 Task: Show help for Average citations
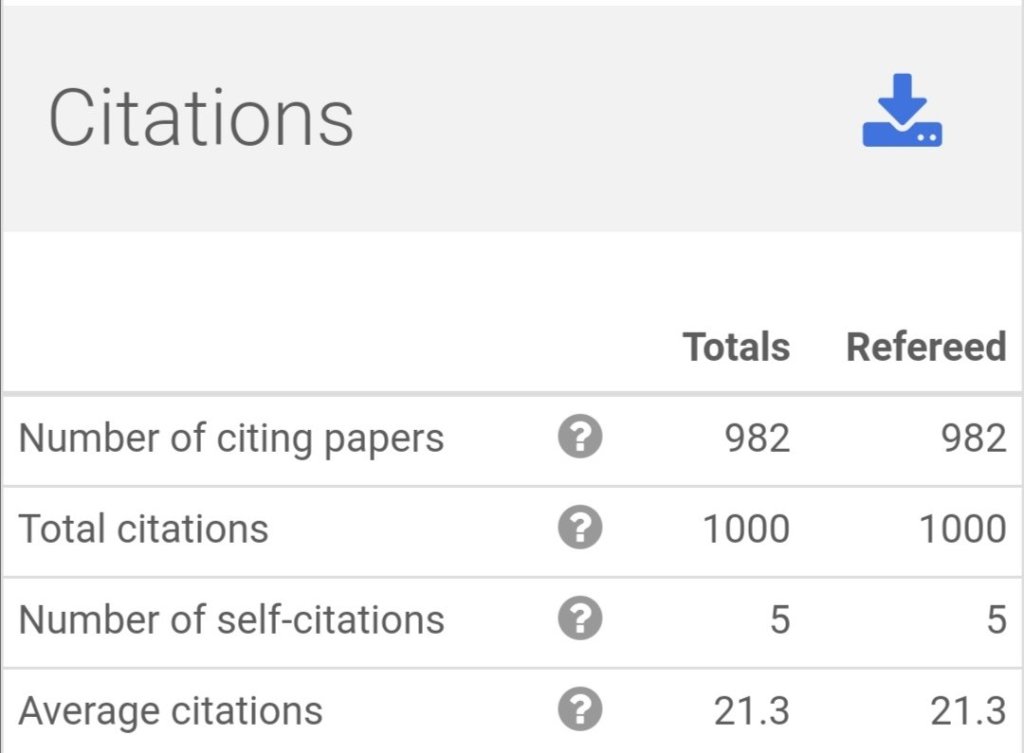click(x=580, y=711)
